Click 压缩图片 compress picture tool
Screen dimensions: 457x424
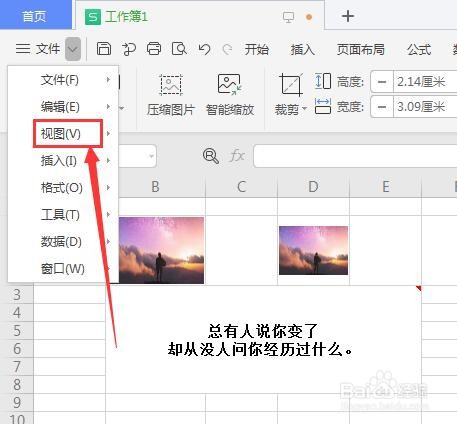point(171,95)
